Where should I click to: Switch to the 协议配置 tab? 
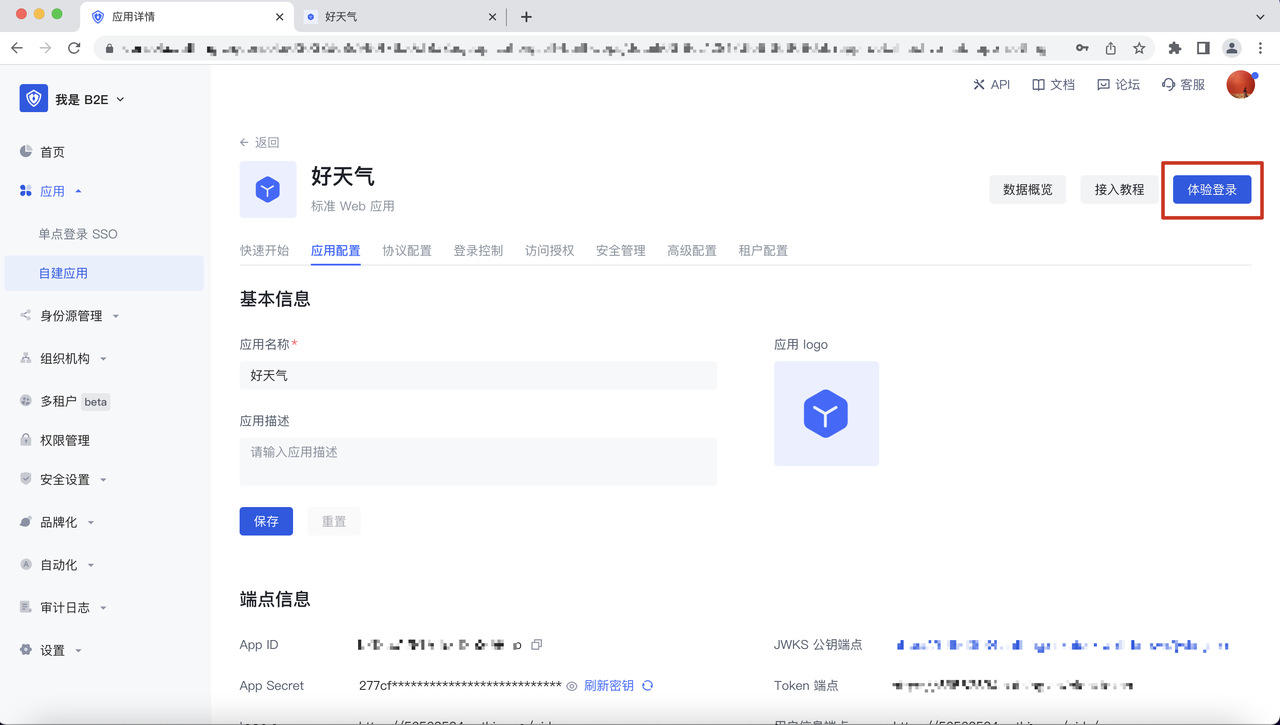[x=407, y=250]
